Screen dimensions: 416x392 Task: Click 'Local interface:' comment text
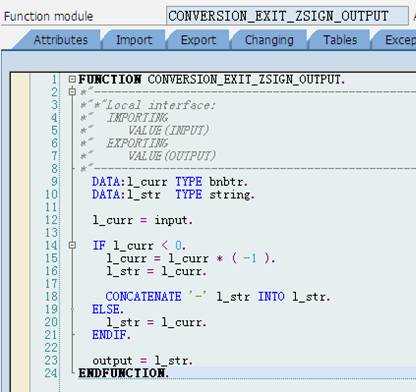[161, 105]
